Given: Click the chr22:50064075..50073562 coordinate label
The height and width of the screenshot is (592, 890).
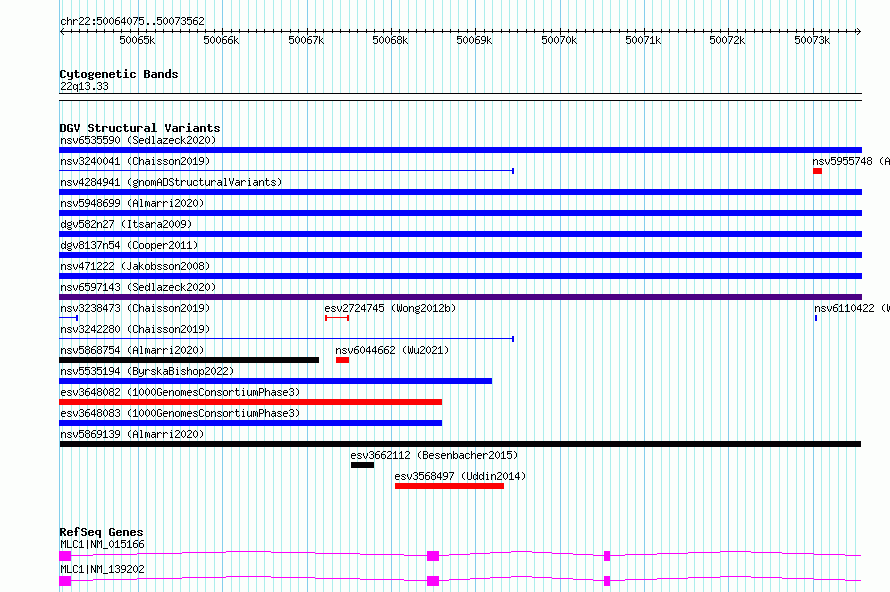Looking at the screenshot, I should point(132,21).
